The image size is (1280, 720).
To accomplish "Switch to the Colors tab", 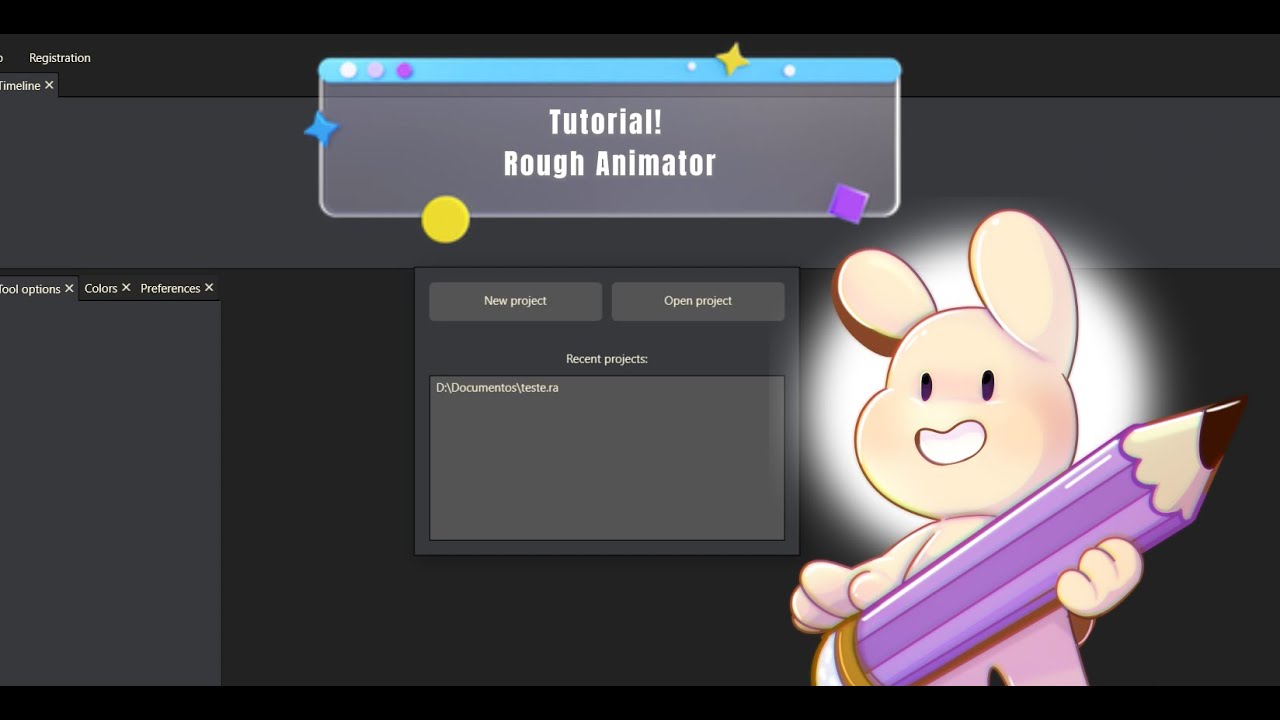I will pos(101,288).
